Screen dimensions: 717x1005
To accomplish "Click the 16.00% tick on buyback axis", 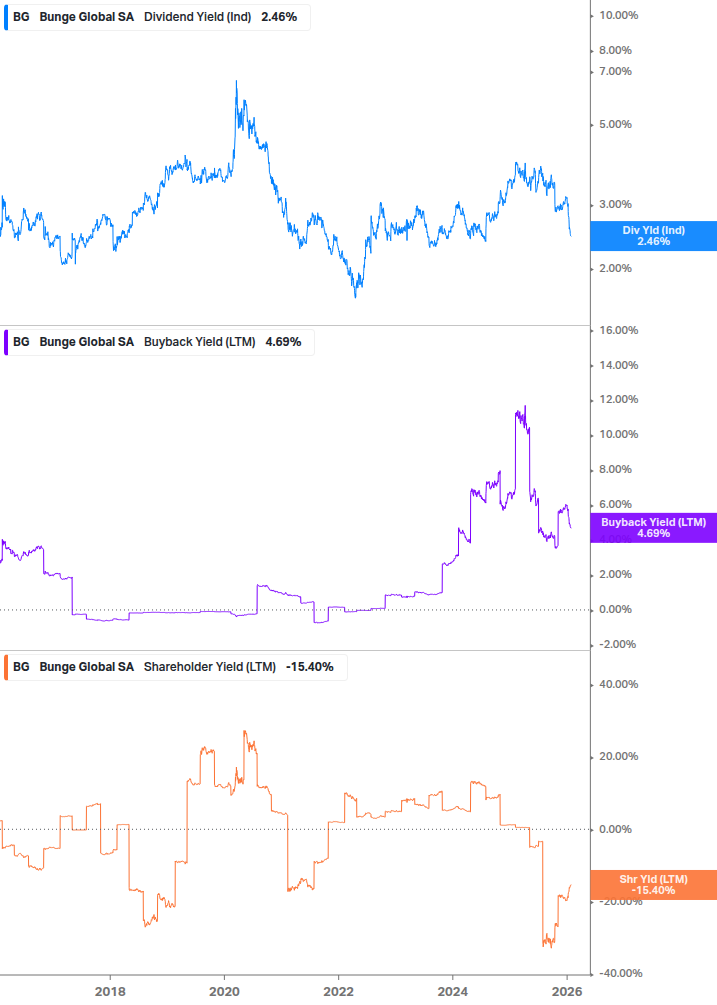I will pyautogui.click(x=618, y=331).
